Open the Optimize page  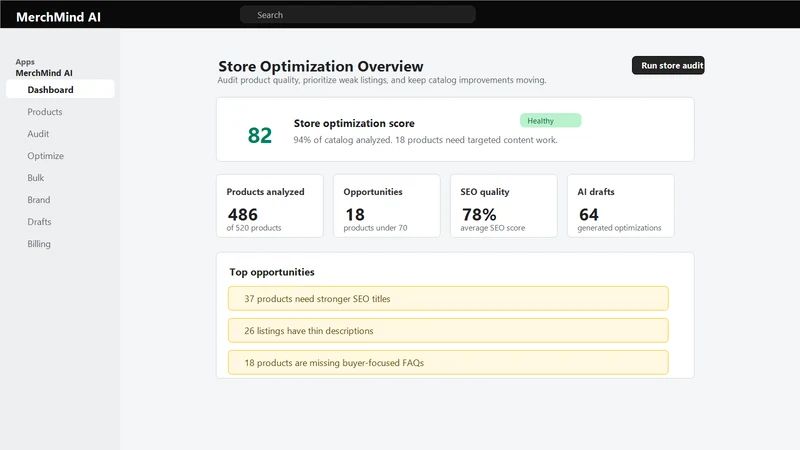coord(45,156)
